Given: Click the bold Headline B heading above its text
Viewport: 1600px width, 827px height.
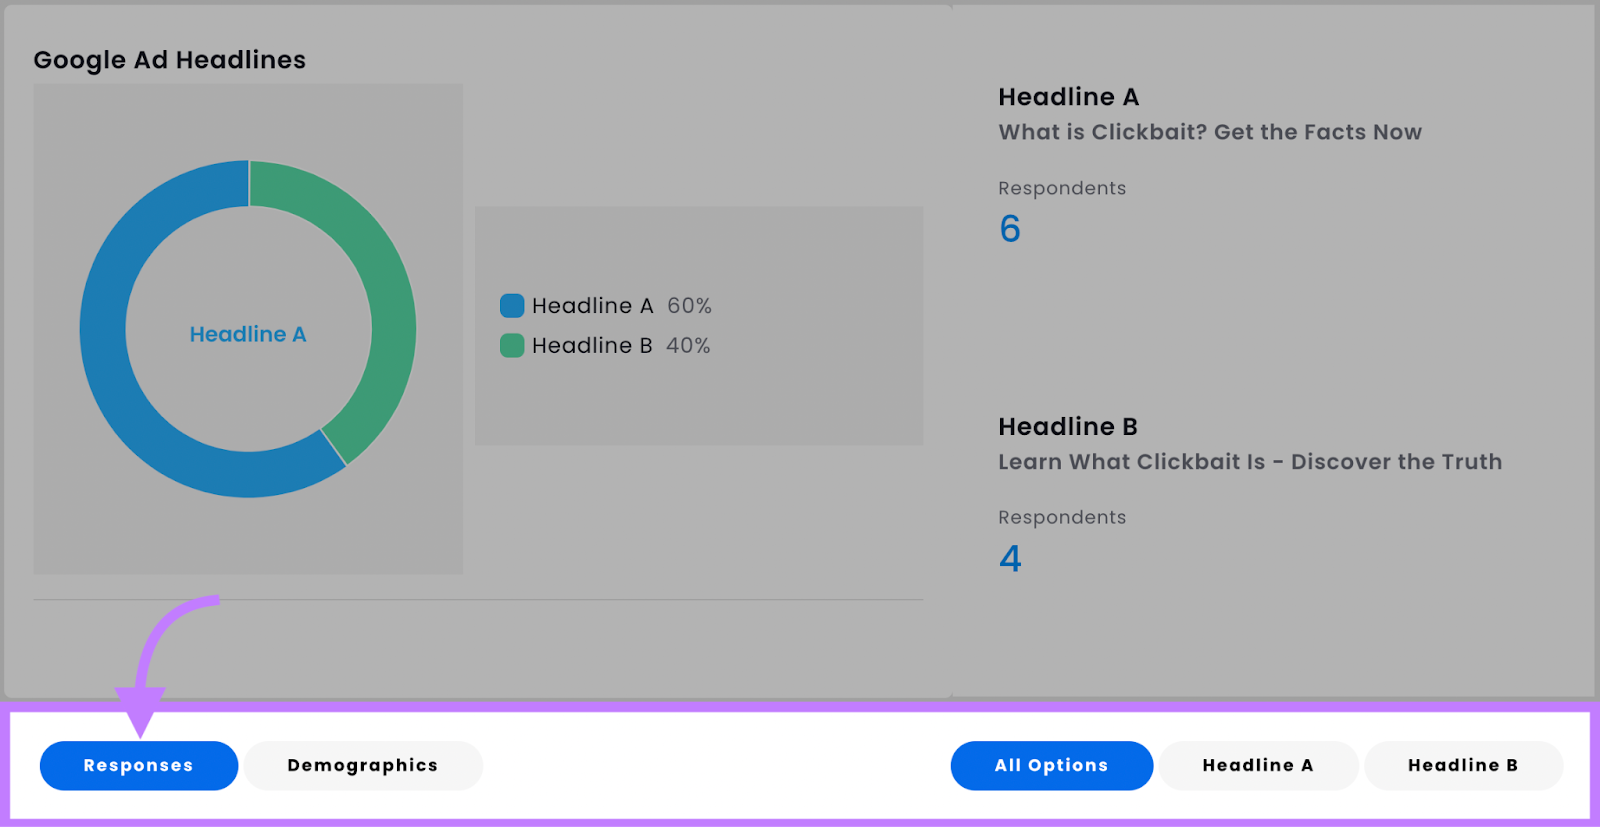Looking at the screenshot, I should [x=1067, y=427].
